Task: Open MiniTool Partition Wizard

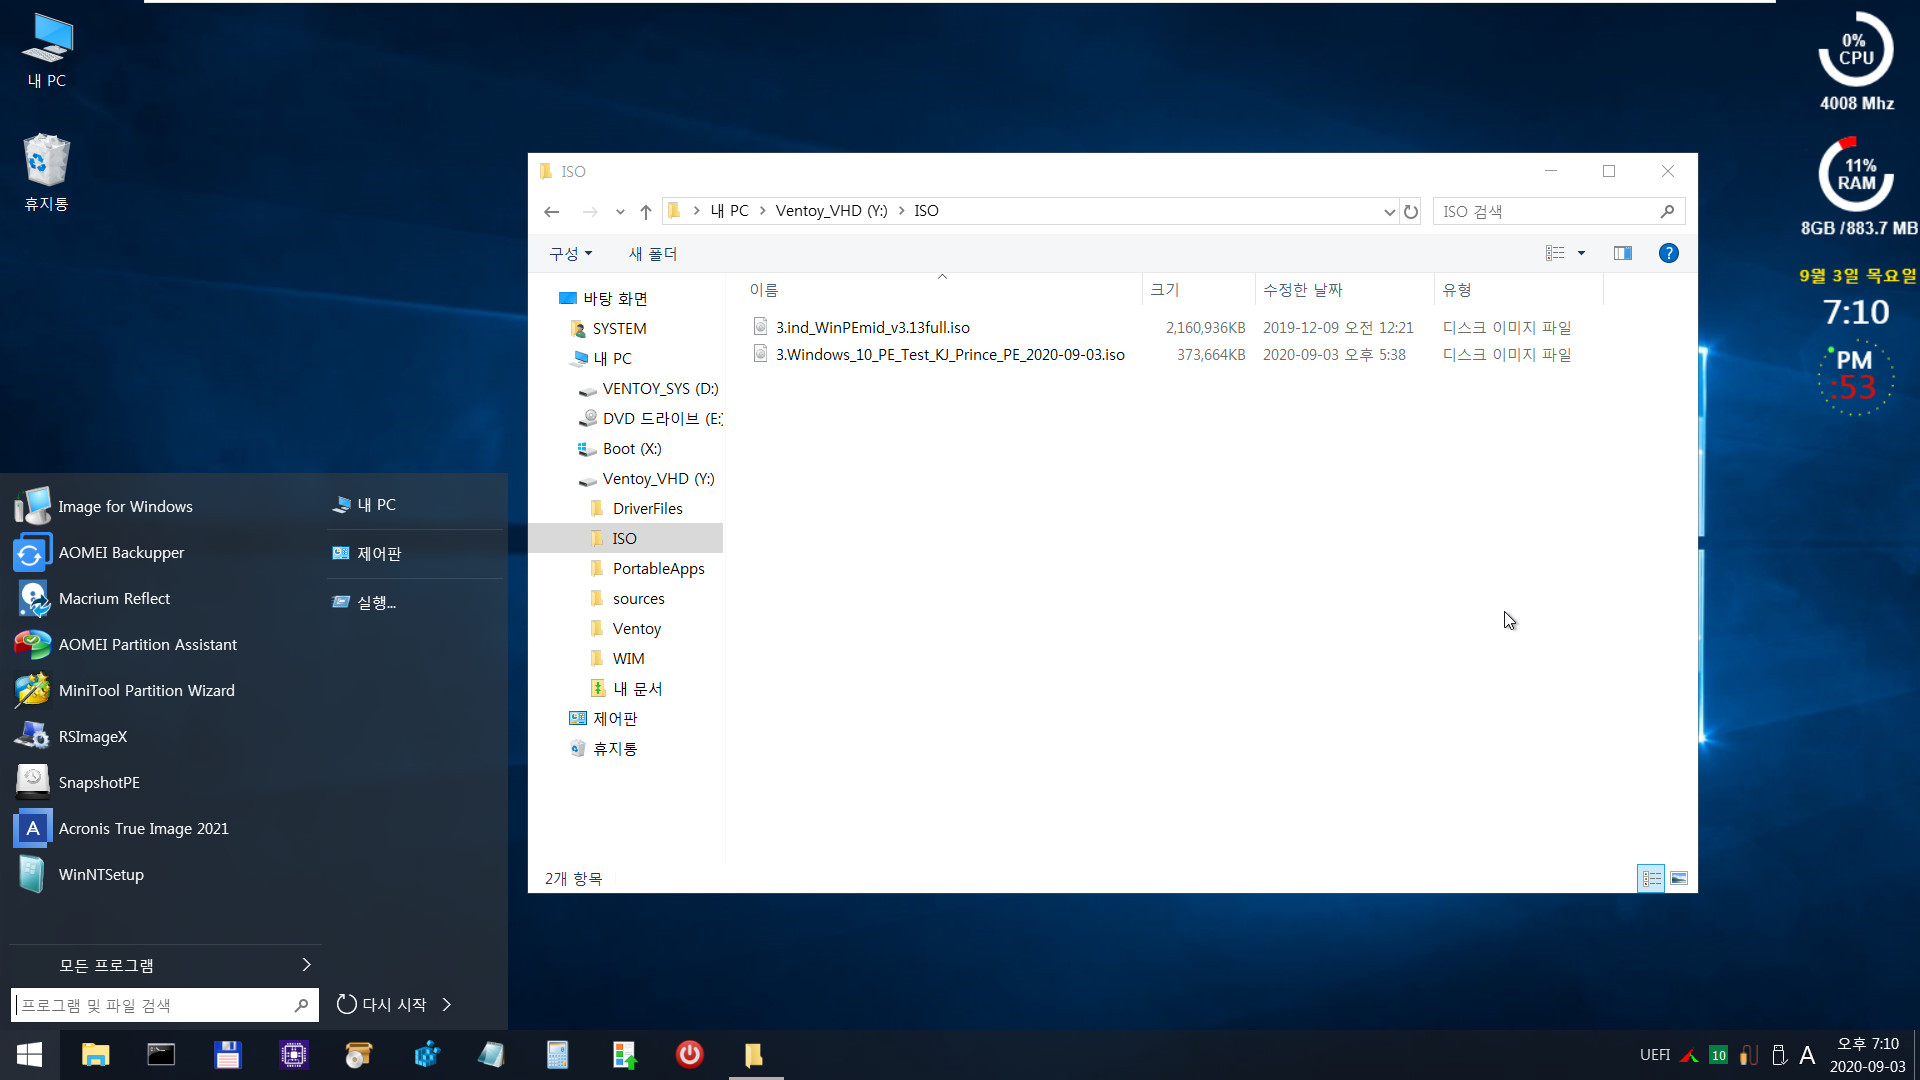Action: point(146,688)
